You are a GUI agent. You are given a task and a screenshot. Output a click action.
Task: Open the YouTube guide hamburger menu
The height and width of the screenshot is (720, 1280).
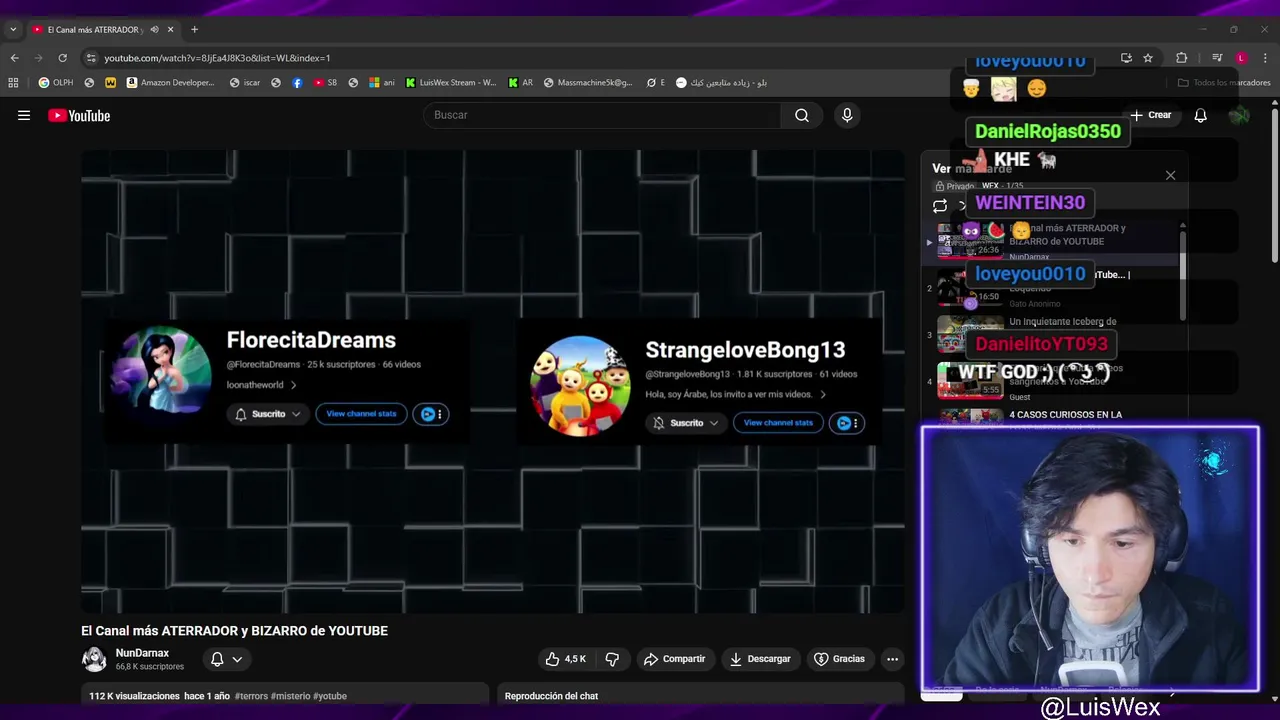coord(24,116)
